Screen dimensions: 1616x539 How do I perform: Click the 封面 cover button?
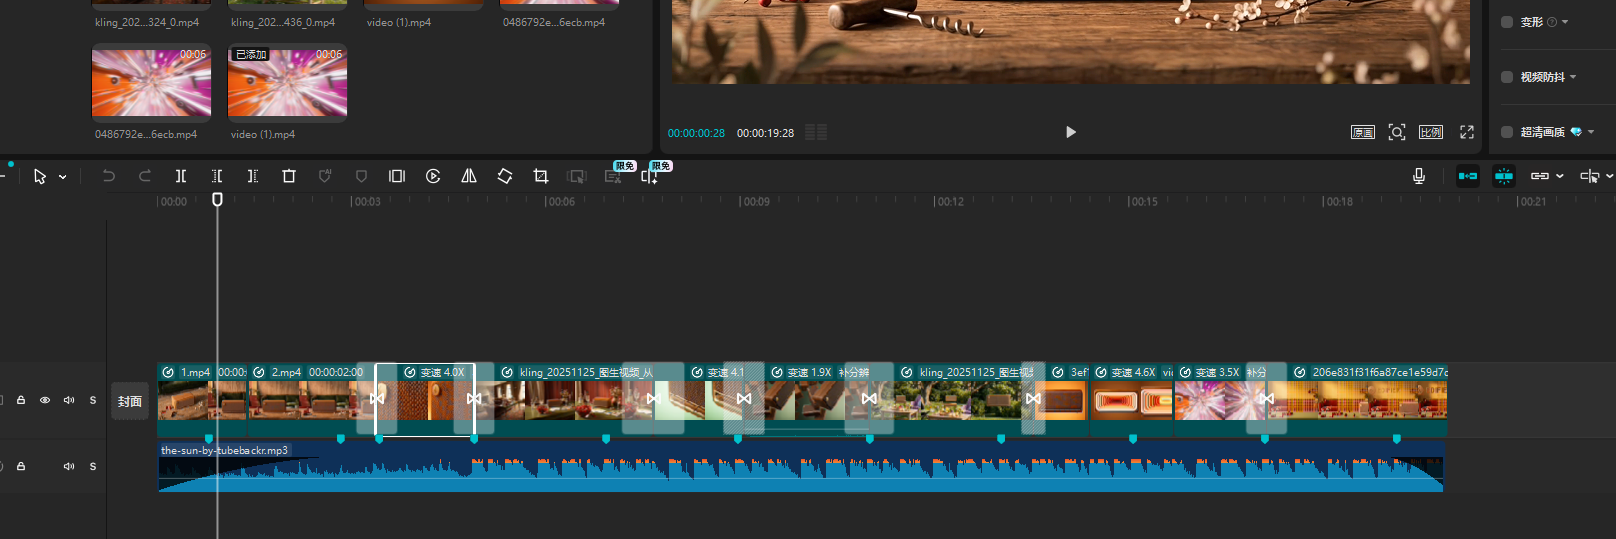(130, 401)
